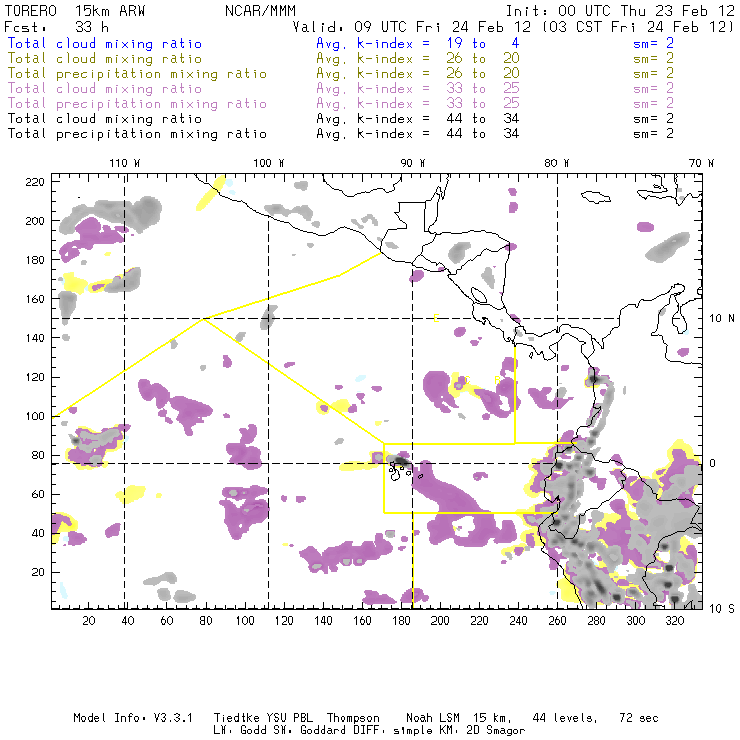
Task: Click the blue 'sm= 2' value
Action: click(x=653, y=44)
